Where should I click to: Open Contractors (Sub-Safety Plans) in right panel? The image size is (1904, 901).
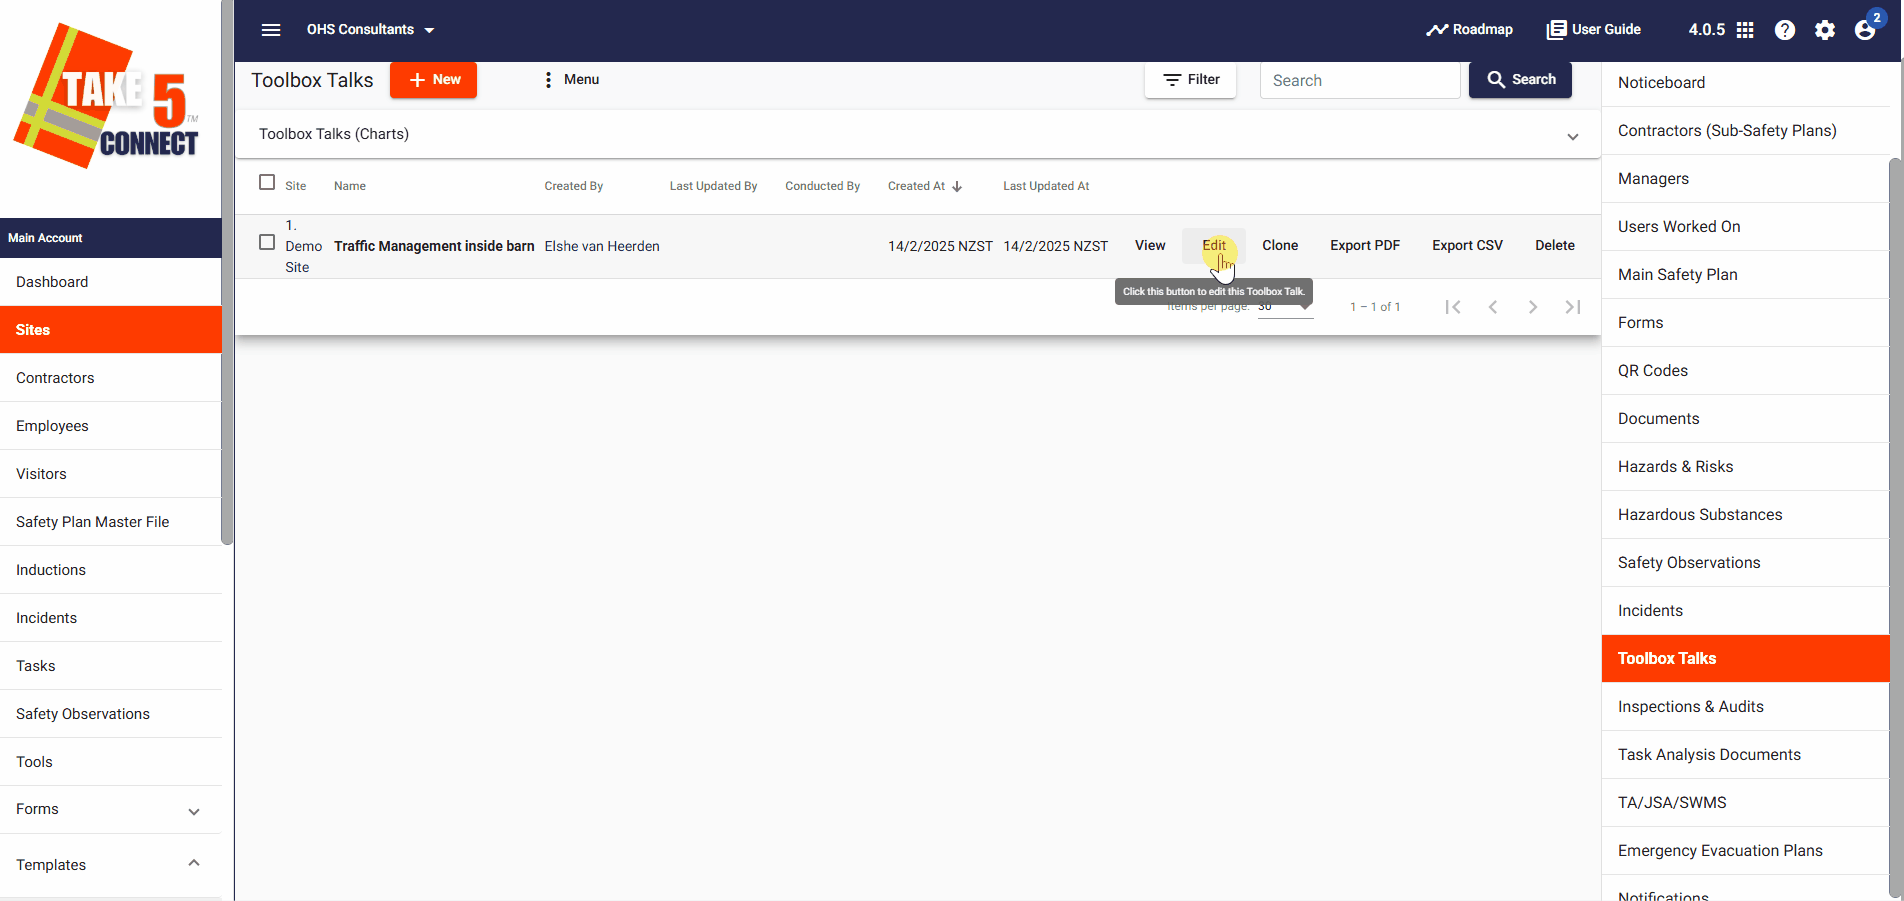pos(1745,131)
